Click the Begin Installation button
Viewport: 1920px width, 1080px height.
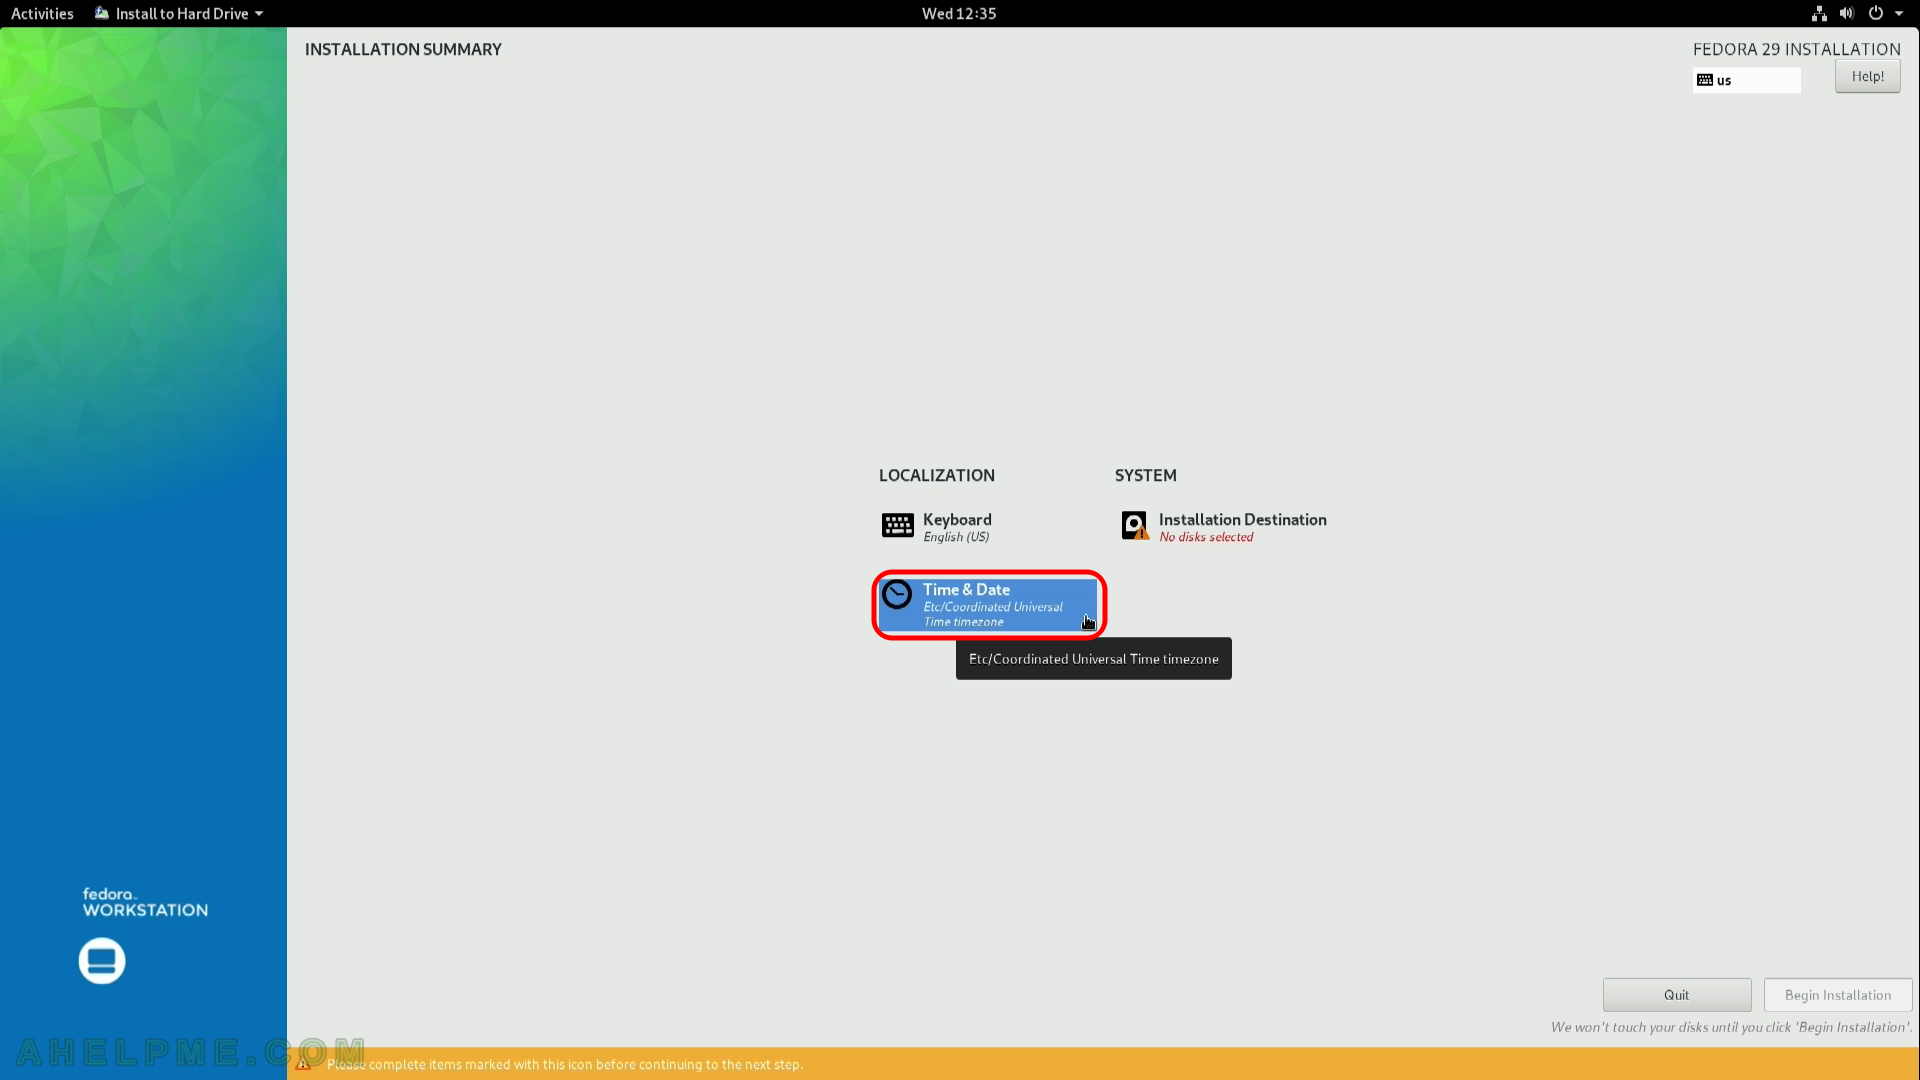pos(1838,995)
